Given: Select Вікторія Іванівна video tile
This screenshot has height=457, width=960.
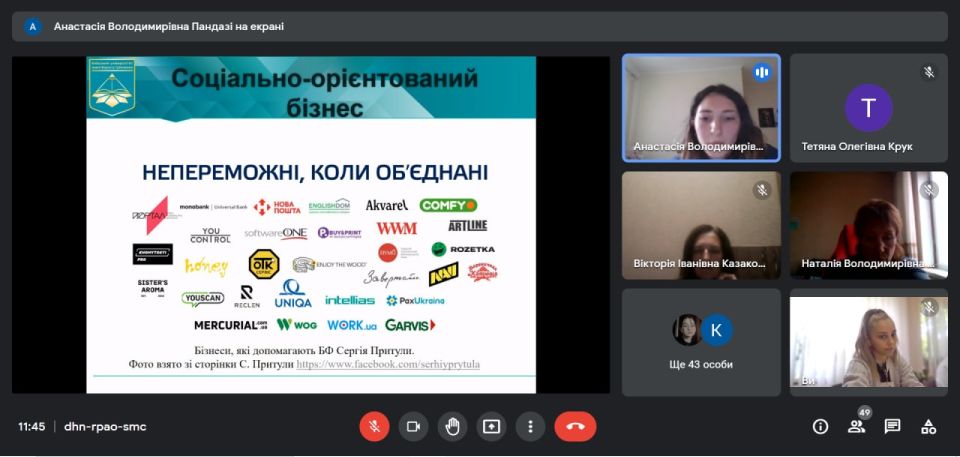Looking at the screenshot, I should 701,225.
